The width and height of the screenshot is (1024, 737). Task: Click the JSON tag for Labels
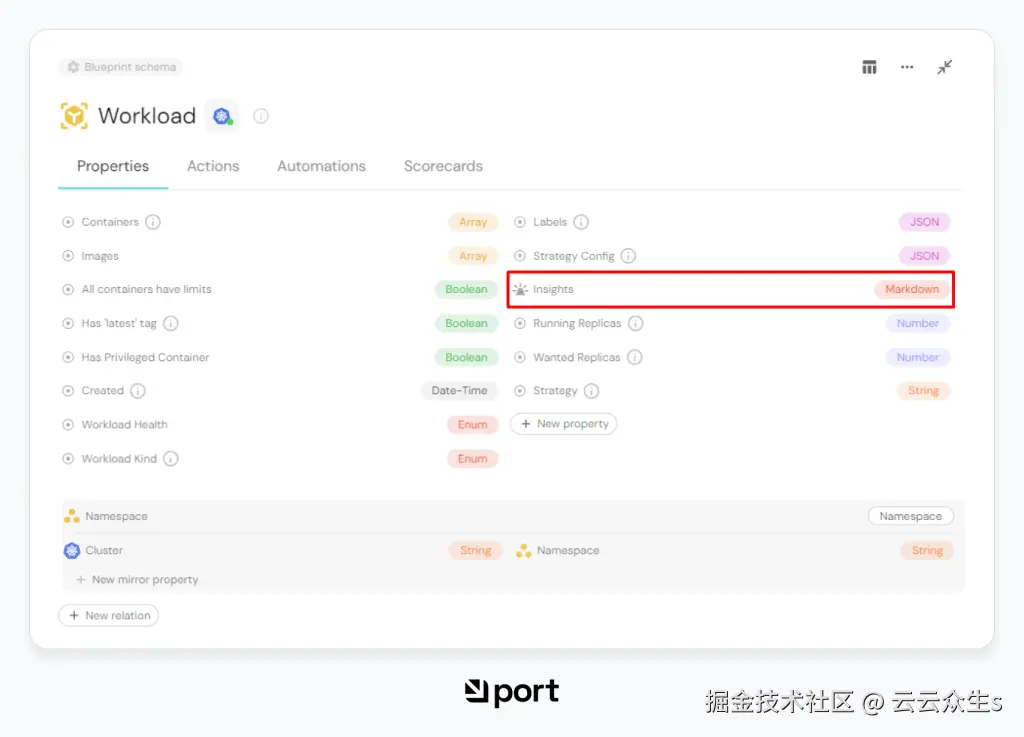click(x=924, y=222)
